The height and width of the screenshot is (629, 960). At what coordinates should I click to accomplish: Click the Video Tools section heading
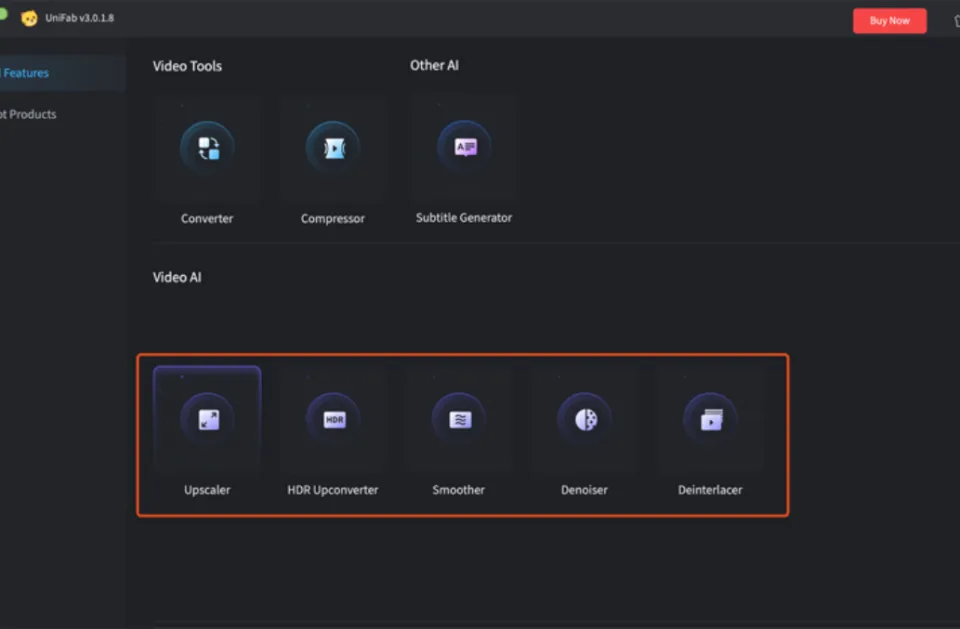tap(187, 66)
